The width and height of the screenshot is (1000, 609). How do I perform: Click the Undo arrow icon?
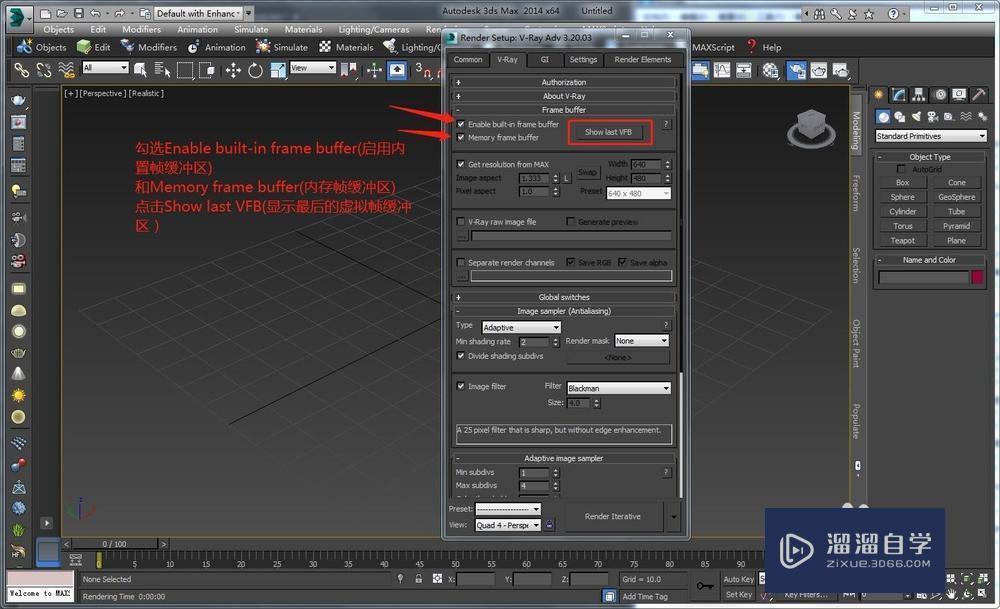click(x=94, y=13)
